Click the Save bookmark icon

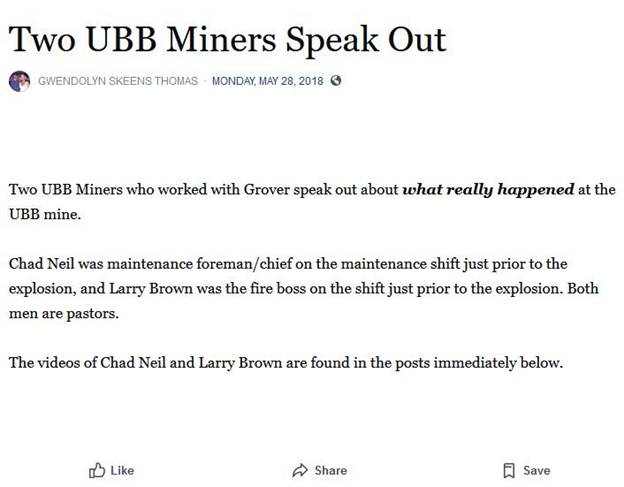click(509, 470)
